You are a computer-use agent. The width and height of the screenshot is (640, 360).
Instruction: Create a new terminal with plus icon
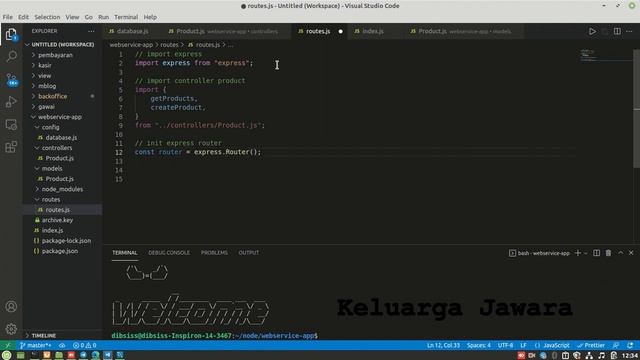pyautogui.click(x=577, y=253)
